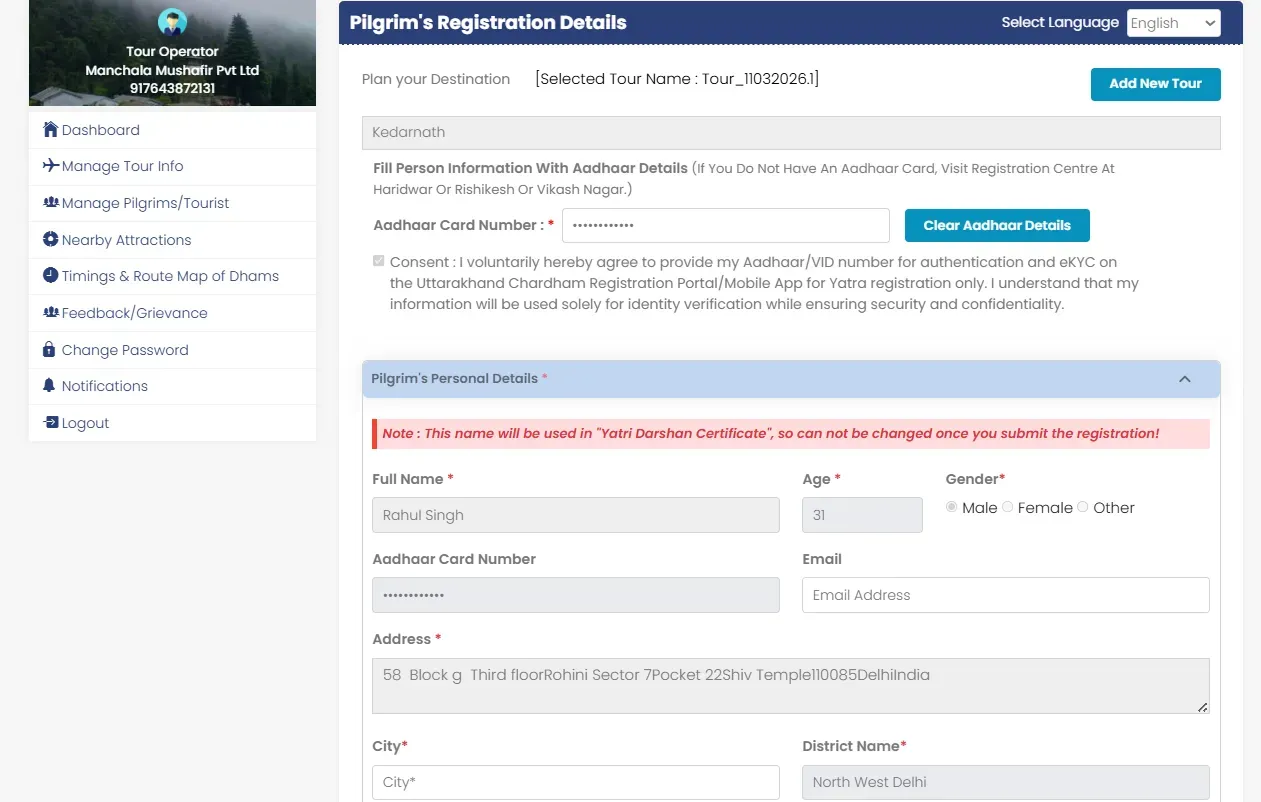Viewport: 1261px width, 802px height.
Task: Collapse the Pilgrim's Personal Details section
Action: [x=1184, y=379]
